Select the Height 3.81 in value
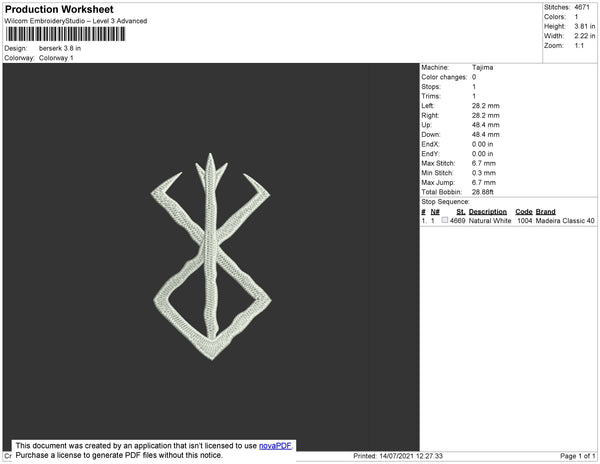600x464 pixels. (x=585, y=26)
